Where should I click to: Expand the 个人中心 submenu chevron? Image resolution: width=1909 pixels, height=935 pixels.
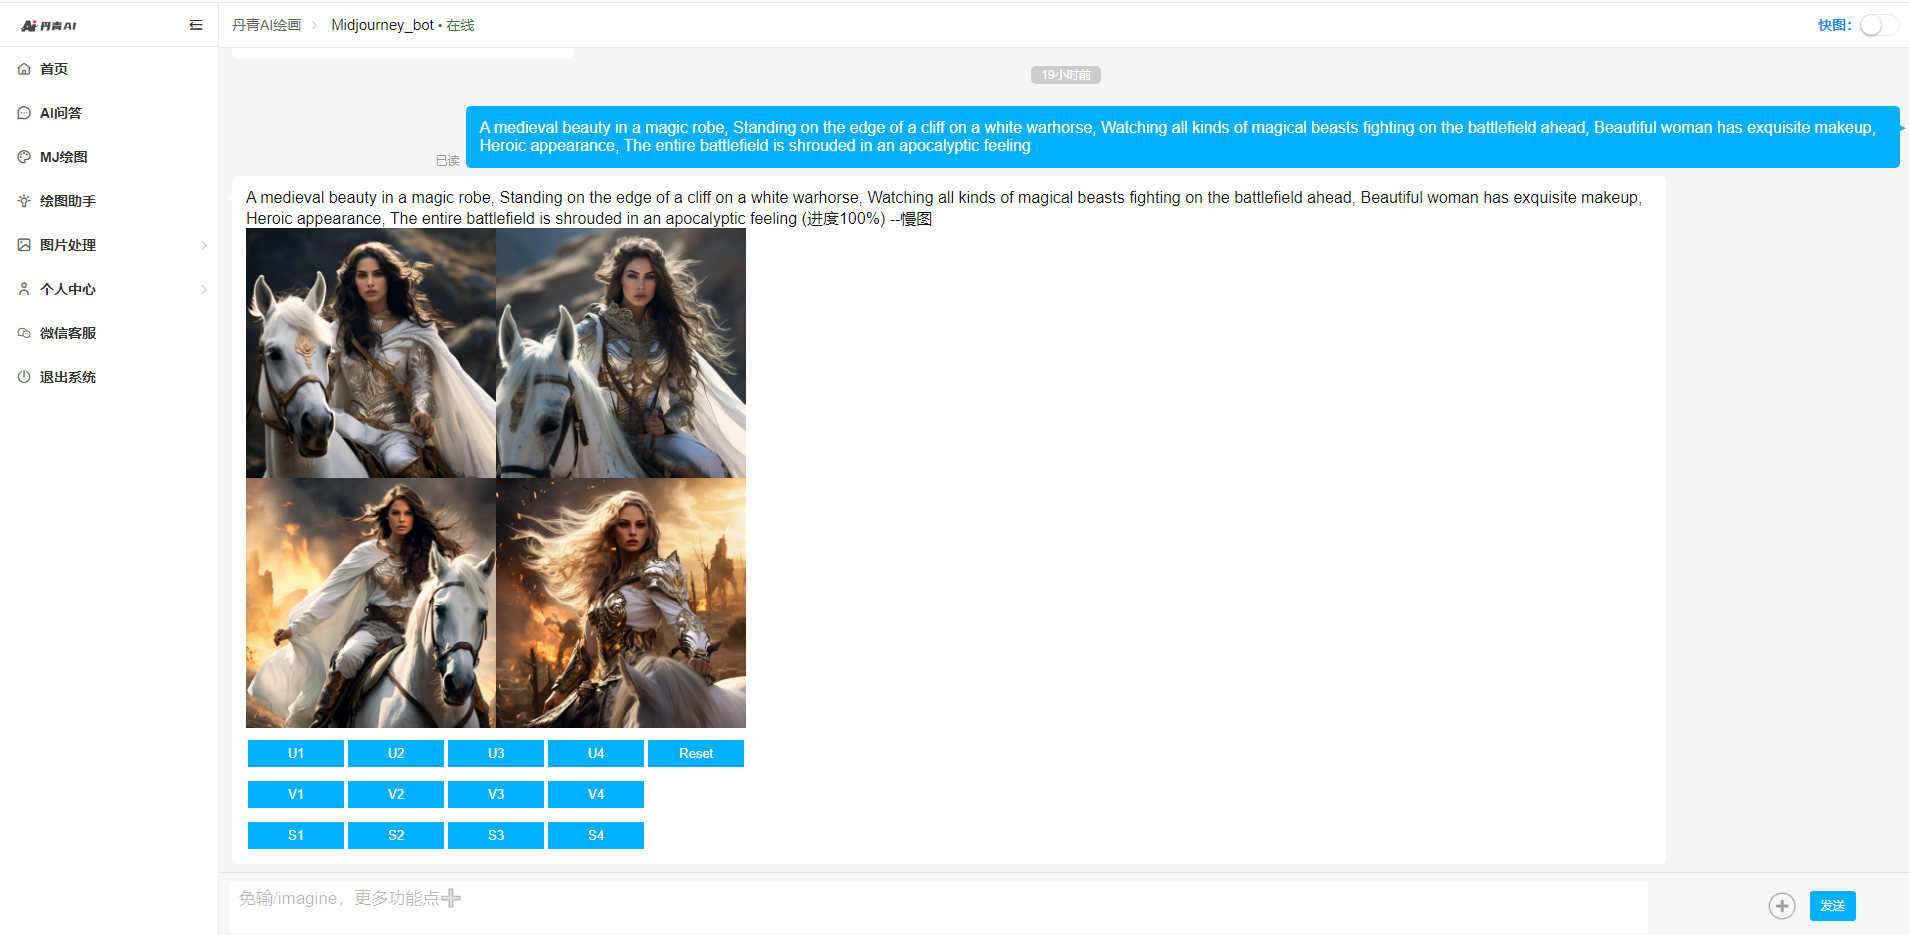point(204,289)
